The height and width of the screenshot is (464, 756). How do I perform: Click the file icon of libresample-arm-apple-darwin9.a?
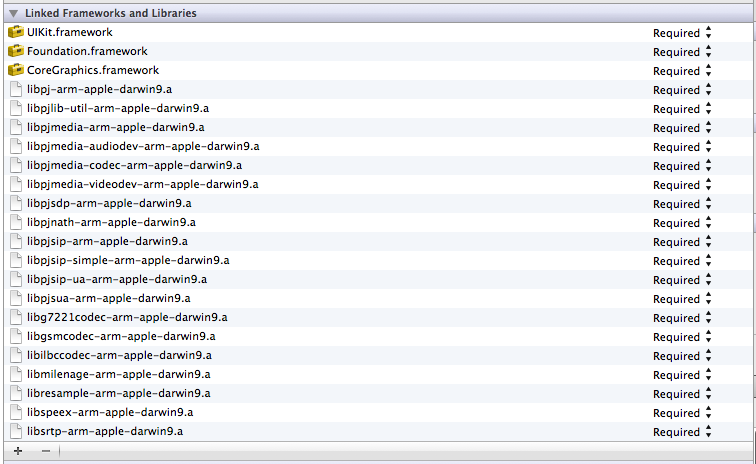(16, 393)
